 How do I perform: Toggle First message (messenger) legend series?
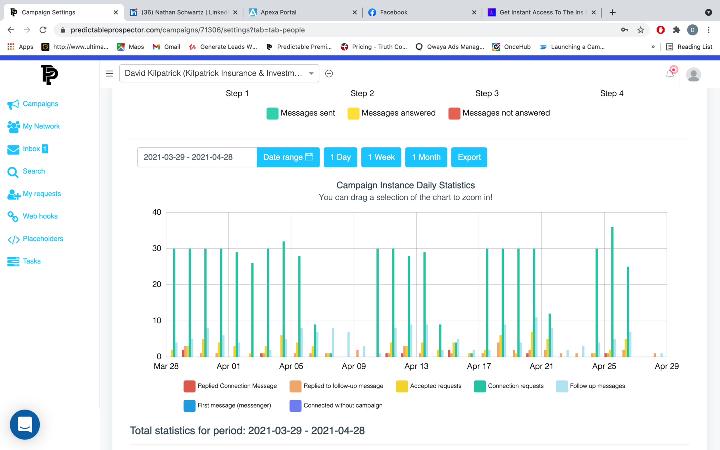pyautogui.click(x=227, y=405)
